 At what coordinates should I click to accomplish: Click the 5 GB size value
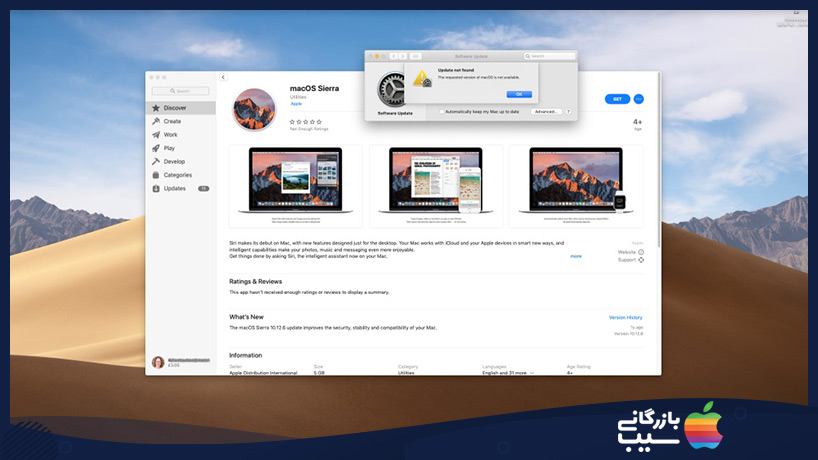(x=319, y=373)
